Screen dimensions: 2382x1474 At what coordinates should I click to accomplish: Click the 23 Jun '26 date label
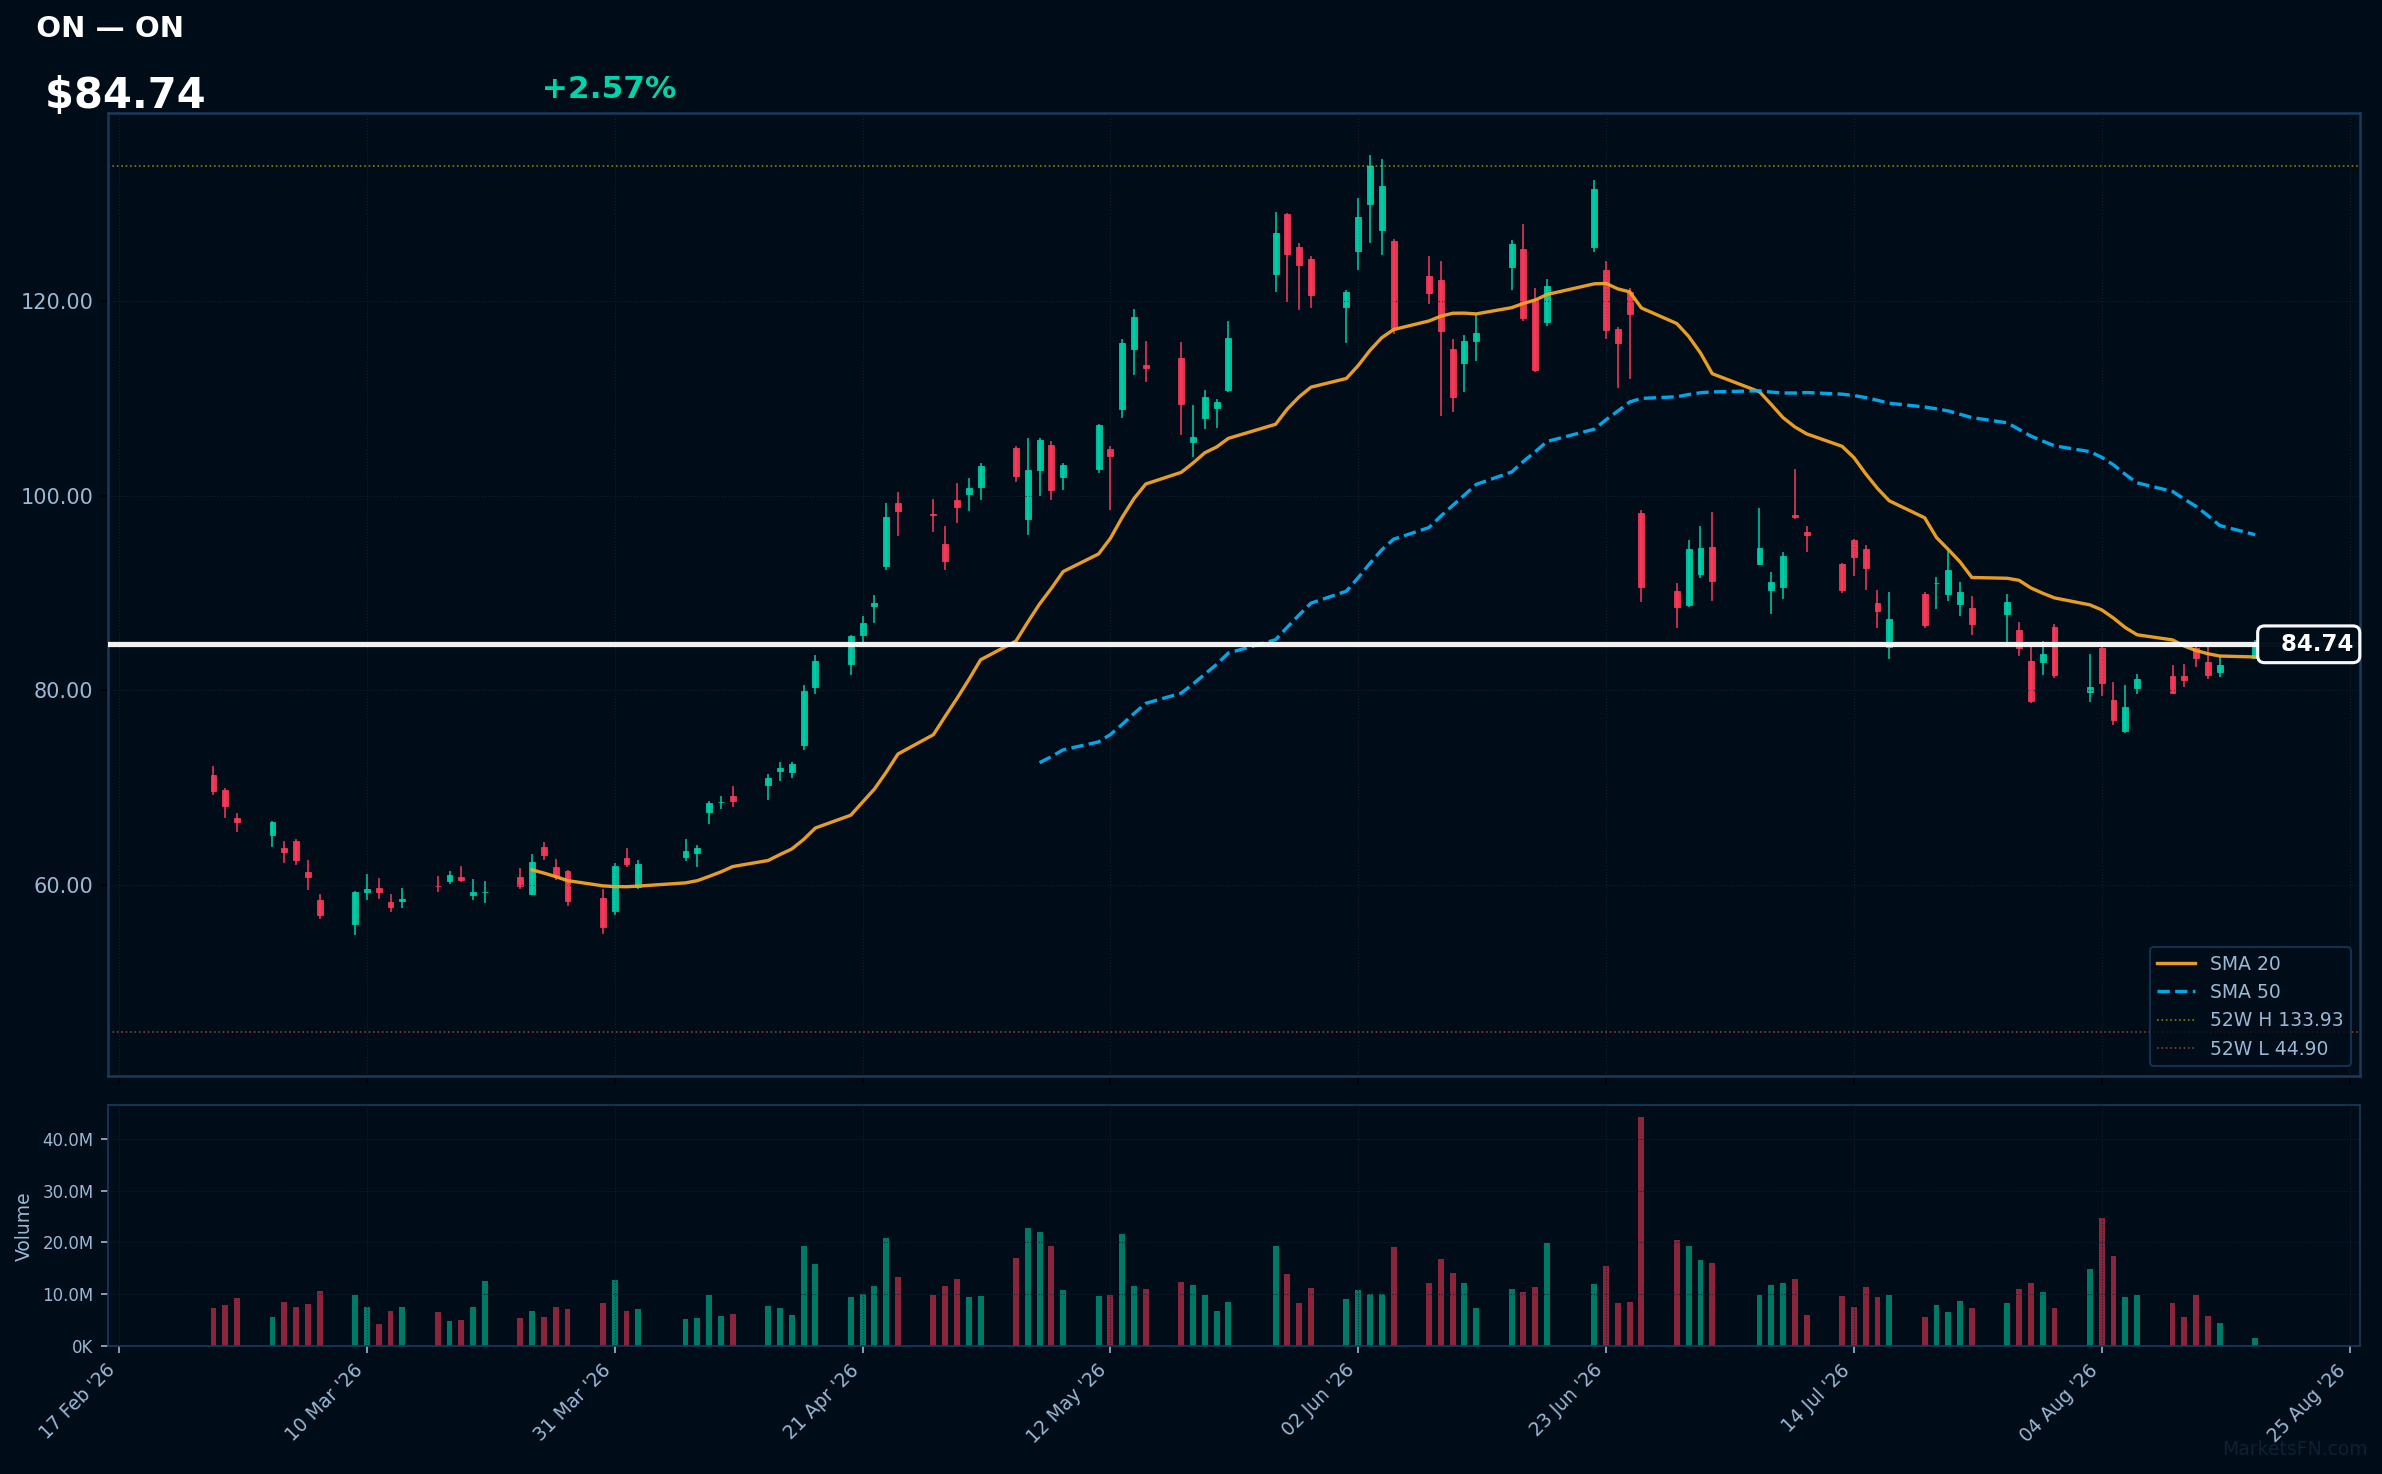(x=1566, y=1400)
